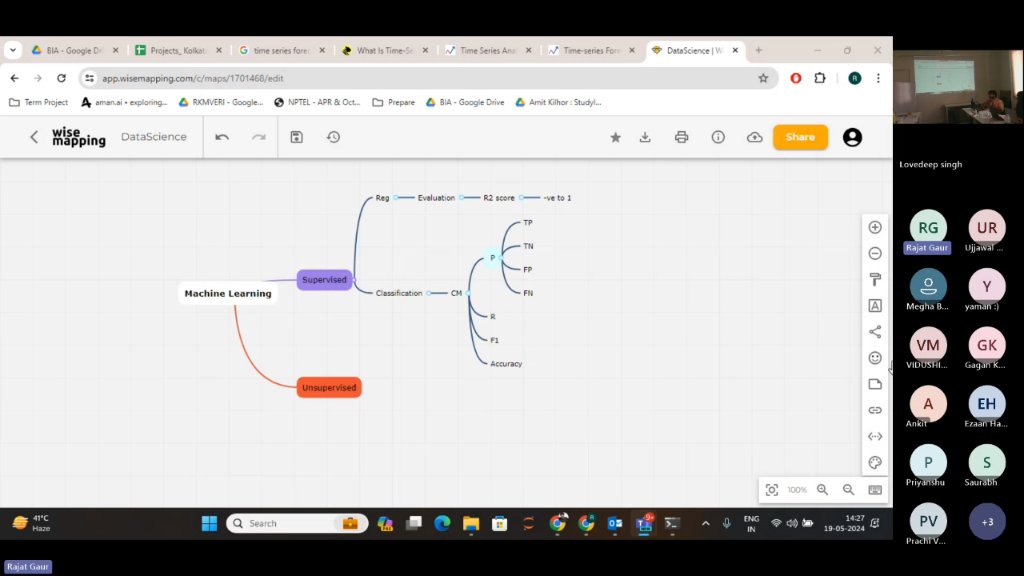Screen dimensions: 1024x576
Task: Open connection style tool
Action: point(875,332)
